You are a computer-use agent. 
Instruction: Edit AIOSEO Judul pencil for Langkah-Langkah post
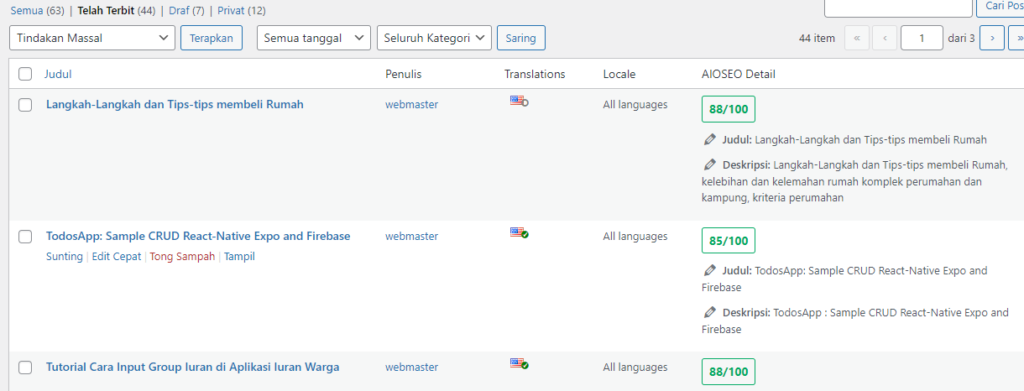710,140
